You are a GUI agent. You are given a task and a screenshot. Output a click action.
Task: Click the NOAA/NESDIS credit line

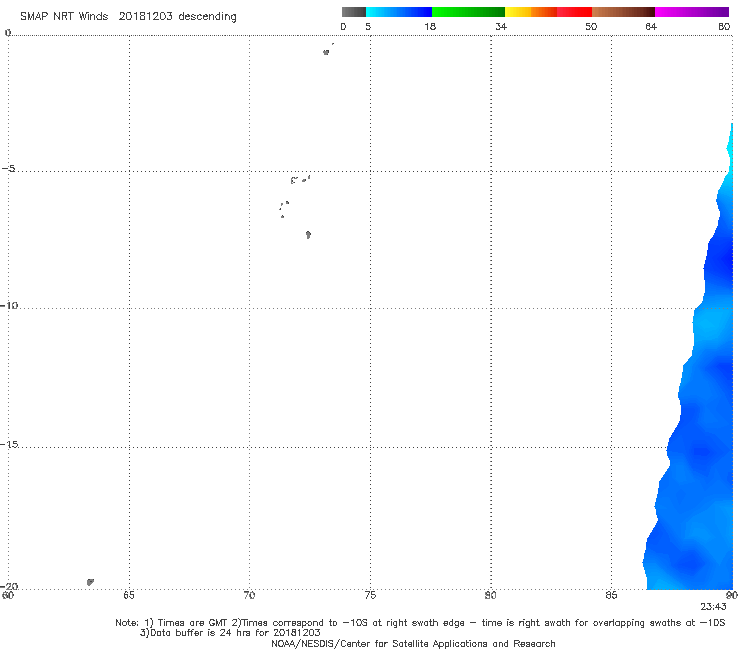click(413, 643)
